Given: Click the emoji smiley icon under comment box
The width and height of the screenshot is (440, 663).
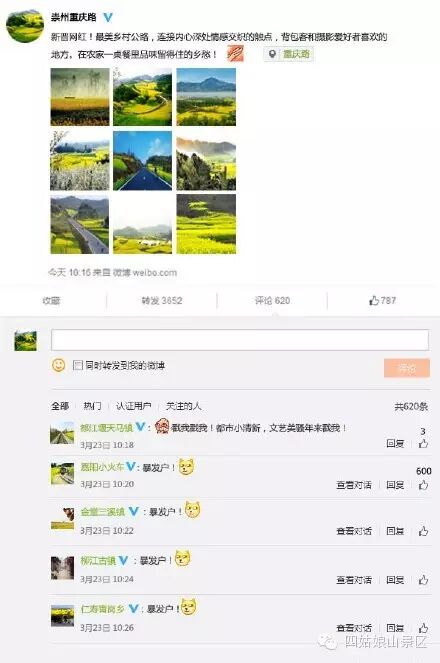Looking at the screenshot, I should pos(58,365).
